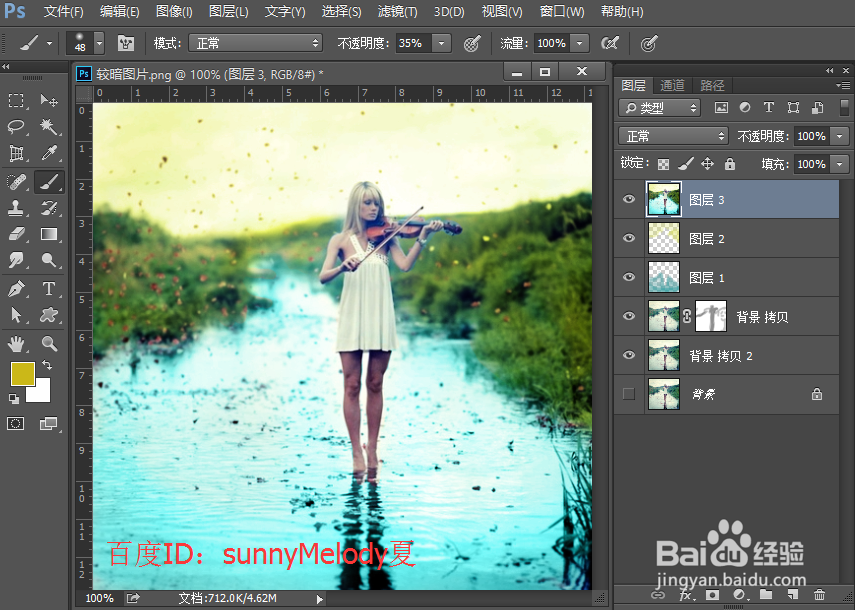Select the Brush tool in toolbox
855x610 pixels.
49,182
